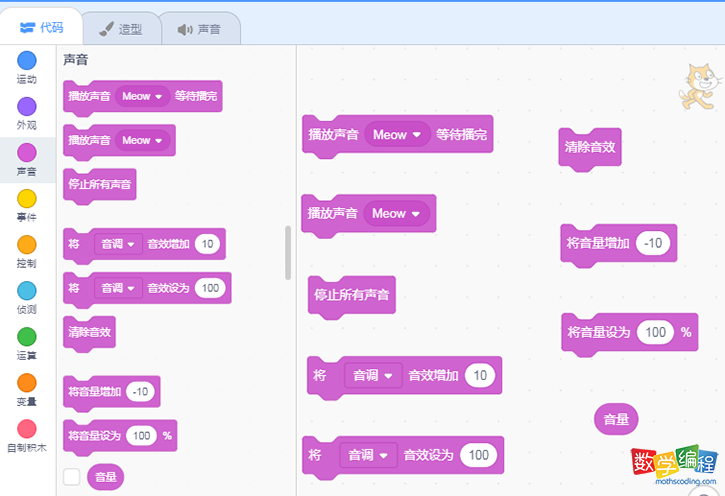Switch to the 代码 (Code) tab

click(x=42, y=28)
